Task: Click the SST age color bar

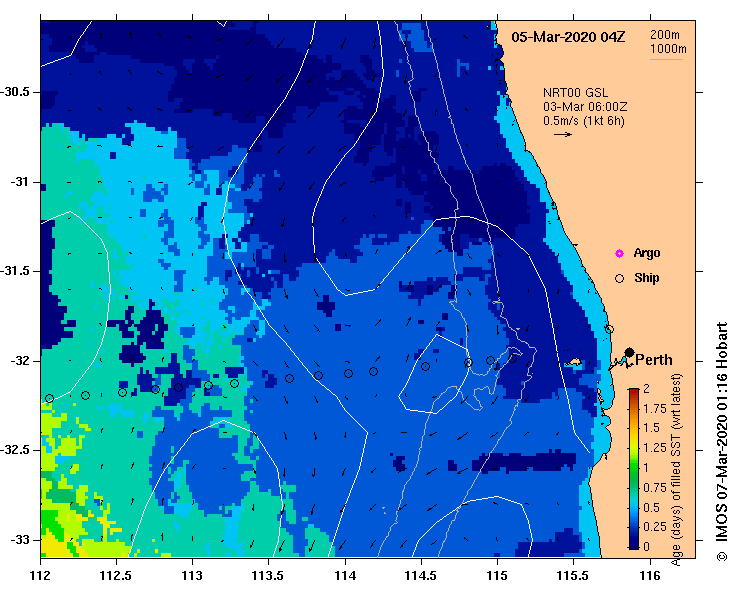Action: coord(634,469)
